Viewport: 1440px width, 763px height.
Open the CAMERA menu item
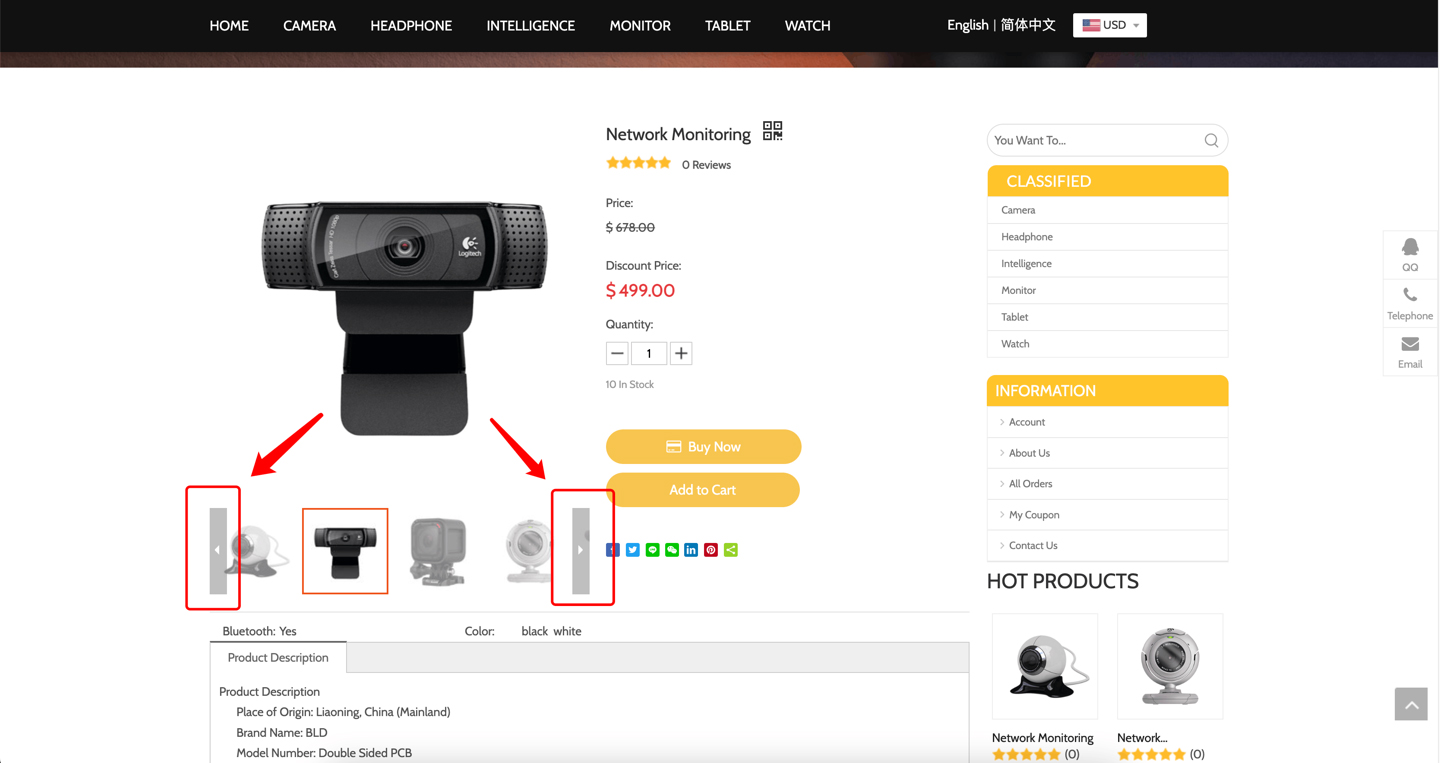point(309,26)
